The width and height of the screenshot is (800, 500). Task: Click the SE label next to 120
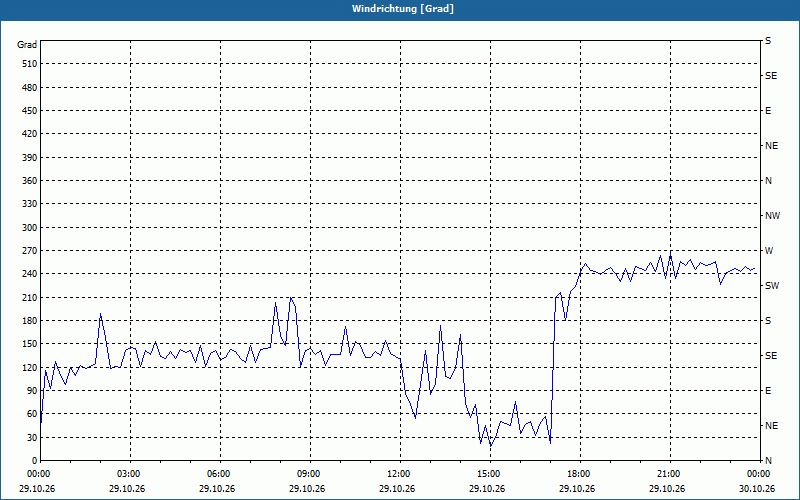(x=771, y=356)
